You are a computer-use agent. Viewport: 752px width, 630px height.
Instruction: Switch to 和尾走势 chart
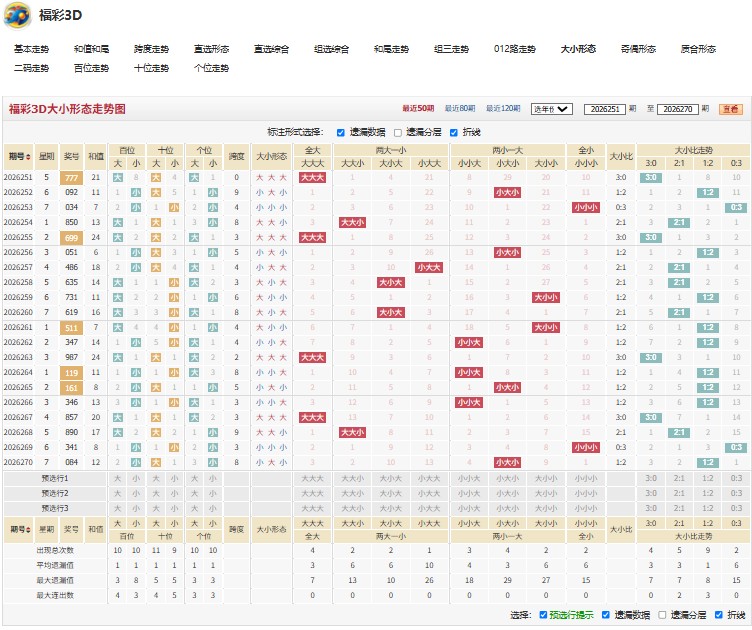(391, 49)
